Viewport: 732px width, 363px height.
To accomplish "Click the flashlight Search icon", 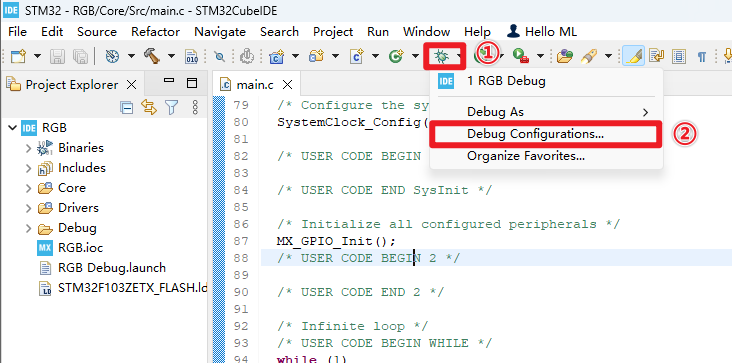I will (589, 56).
